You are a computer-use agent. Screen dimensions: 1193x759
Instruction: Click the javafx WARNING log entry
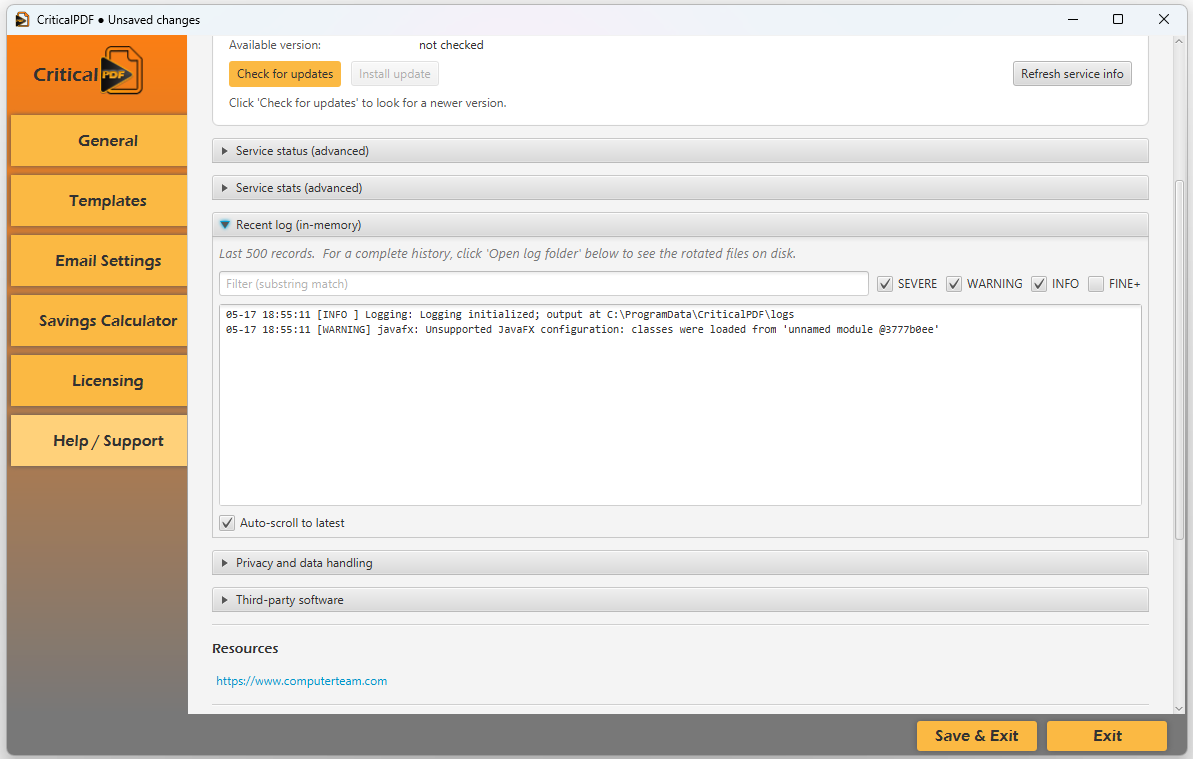(x=582, y=329)
